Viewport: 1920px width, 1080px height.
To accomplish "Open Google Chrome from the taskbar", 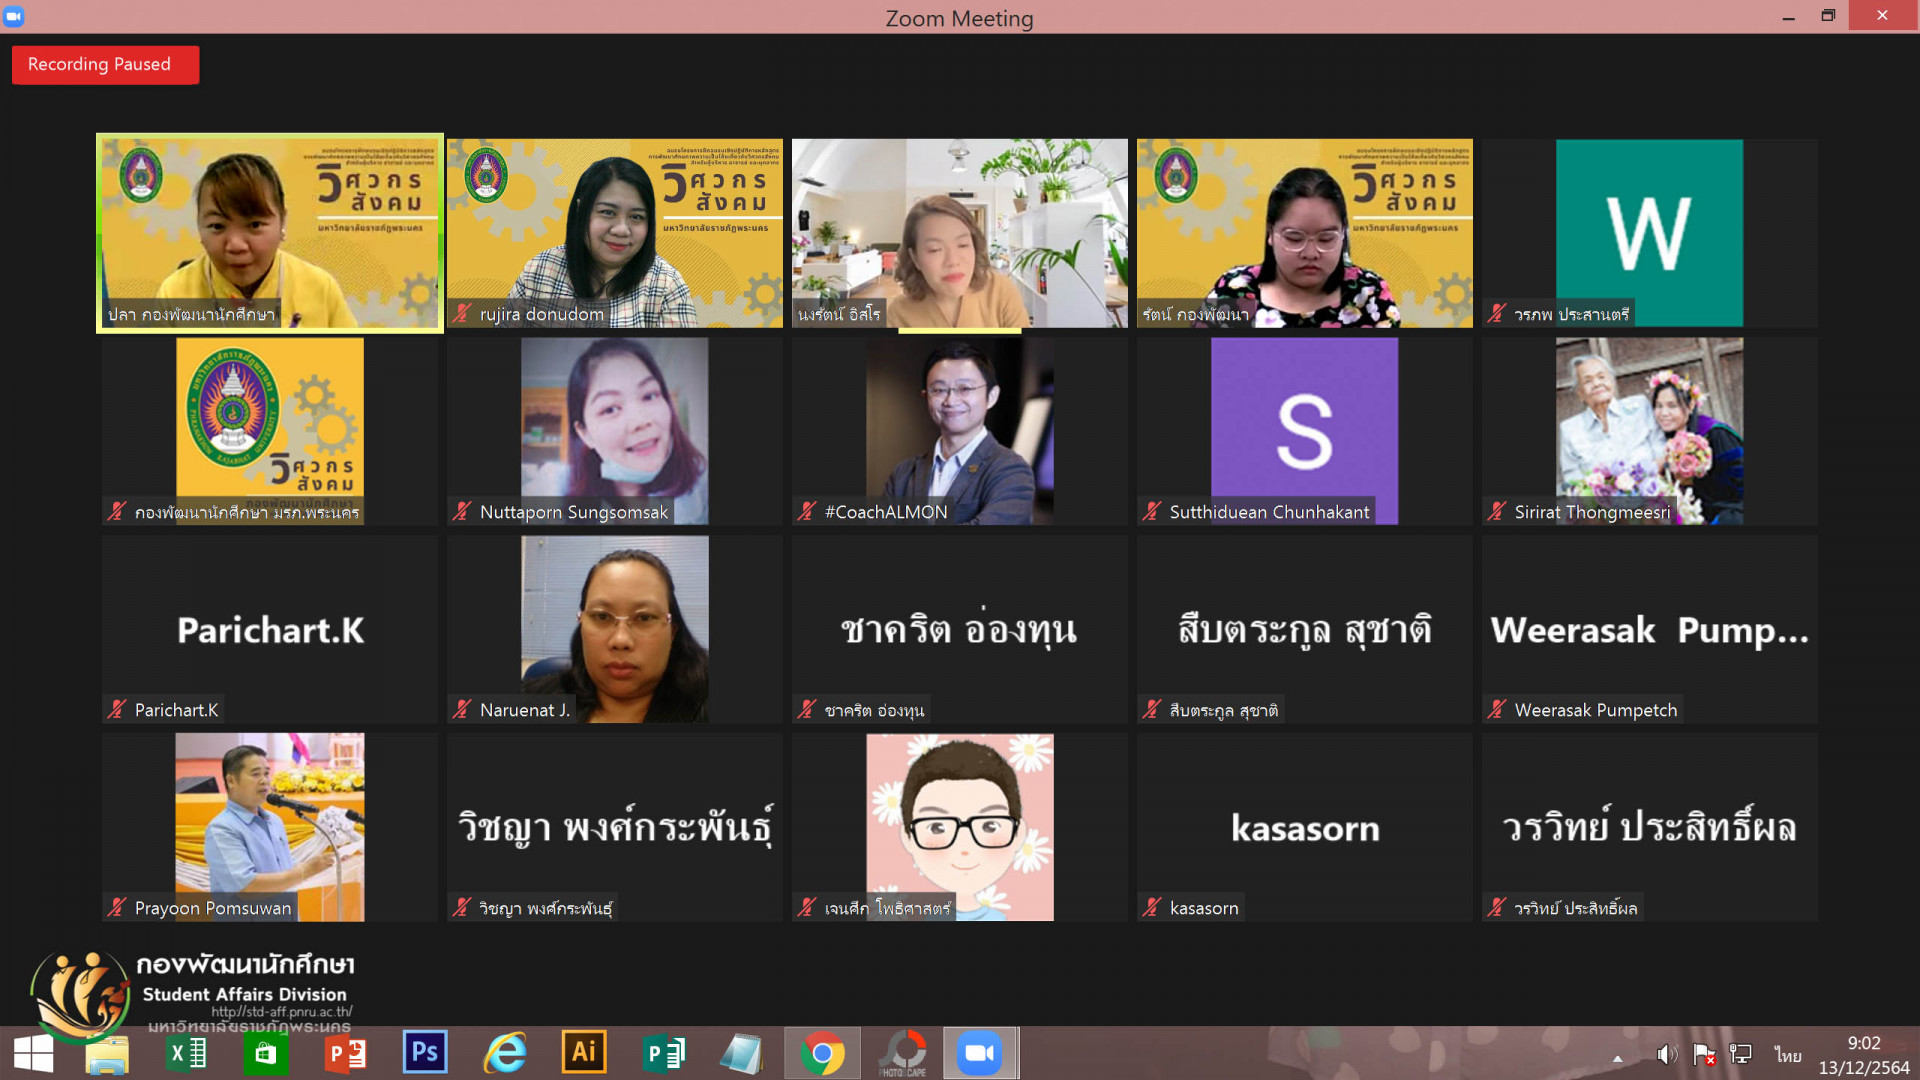I will [x=822, y=1053].
